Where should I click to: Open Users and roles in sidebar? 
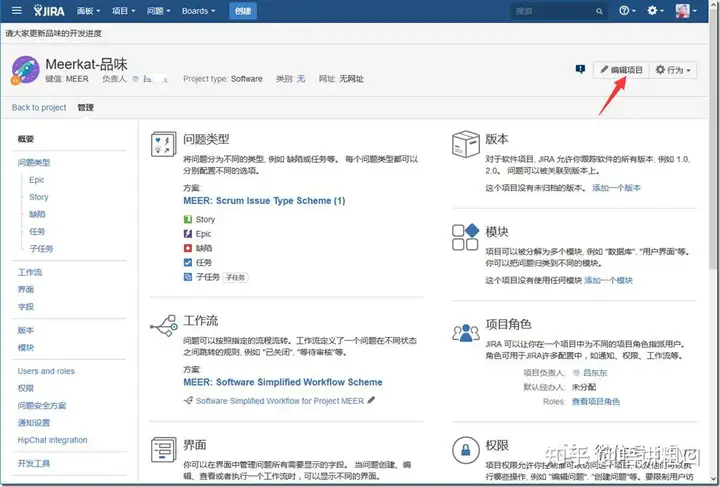click(x=46, y=371)
